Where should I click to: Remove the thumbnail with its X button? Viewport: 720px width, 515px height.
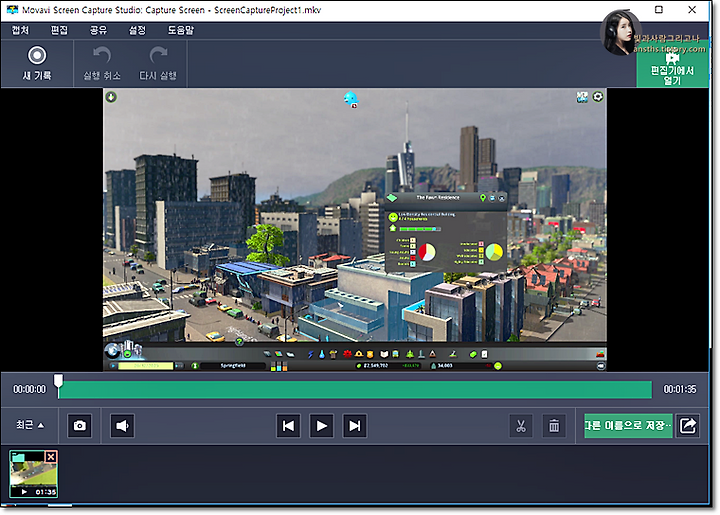point(51,456)
